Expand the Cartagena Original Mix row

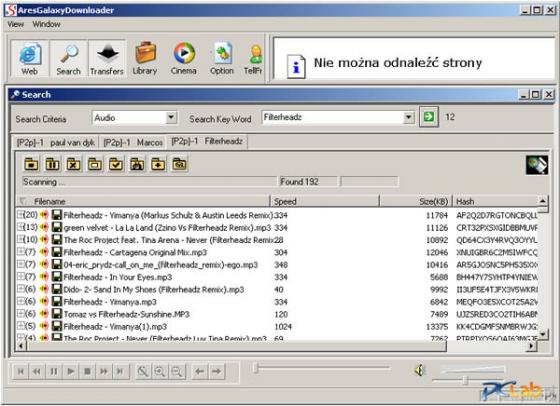tap(20, 251)
